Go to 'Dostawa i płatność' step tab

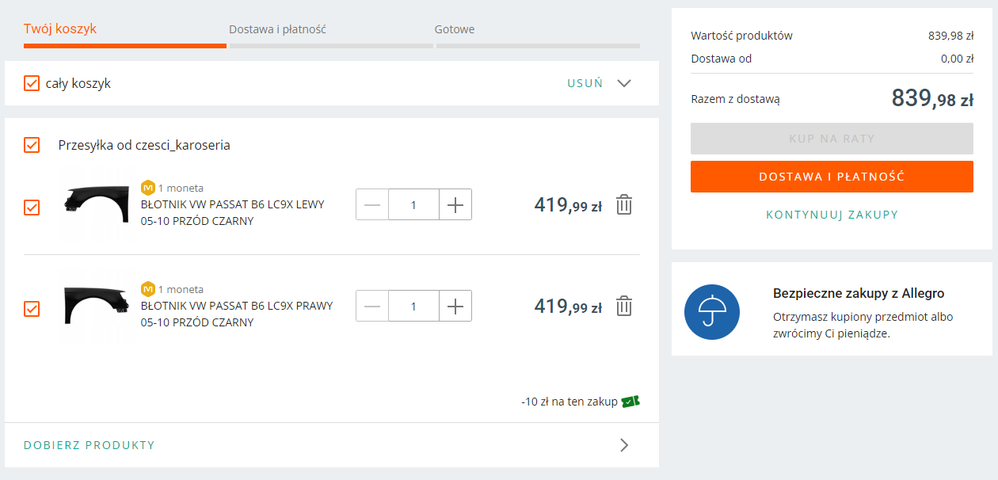tap(278, 29)
